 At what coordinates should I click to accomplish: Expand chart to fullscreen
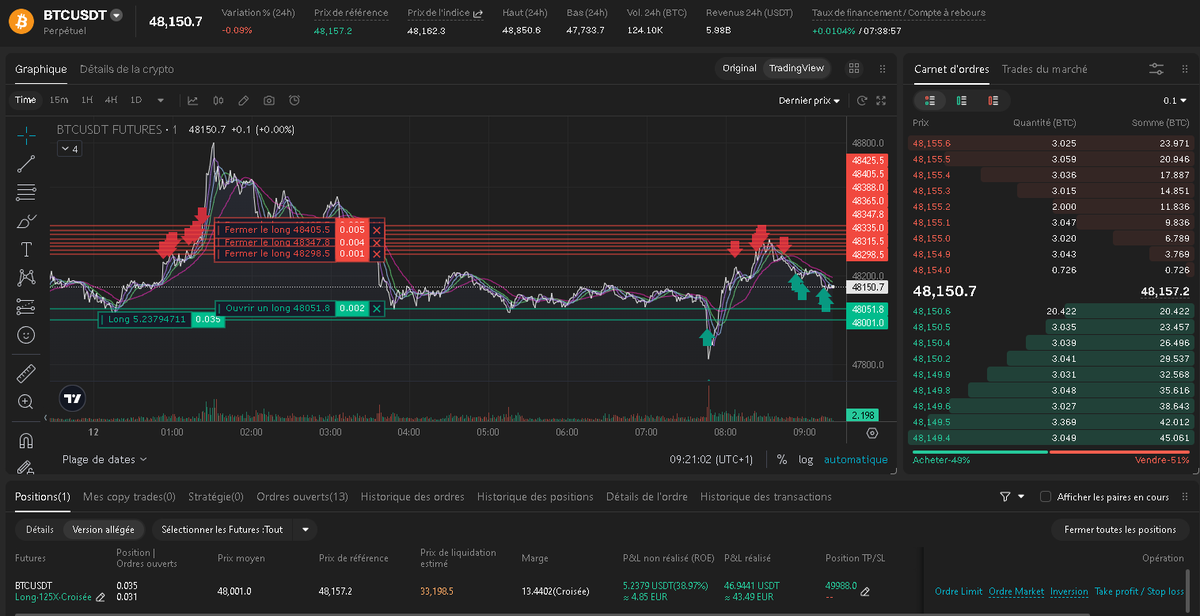tap(881, 100)
